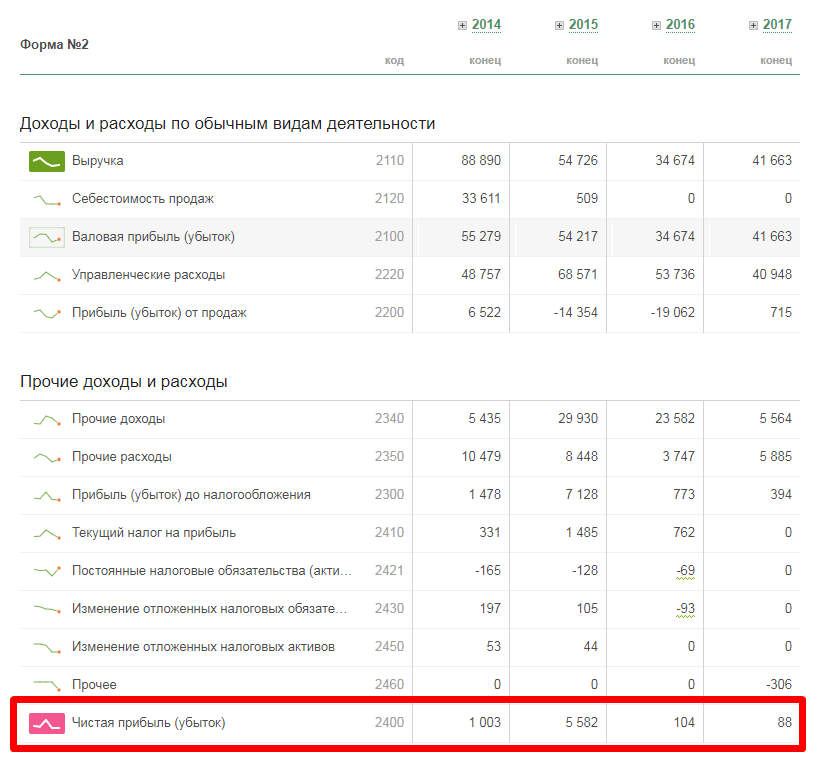
Task: Click net profit 2017 value 88
Action: [785, 723]
